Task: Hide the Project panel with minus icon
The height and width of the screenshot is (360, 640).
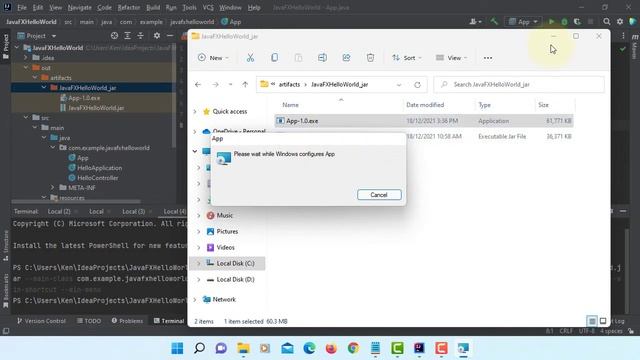Action: [170, 36]
